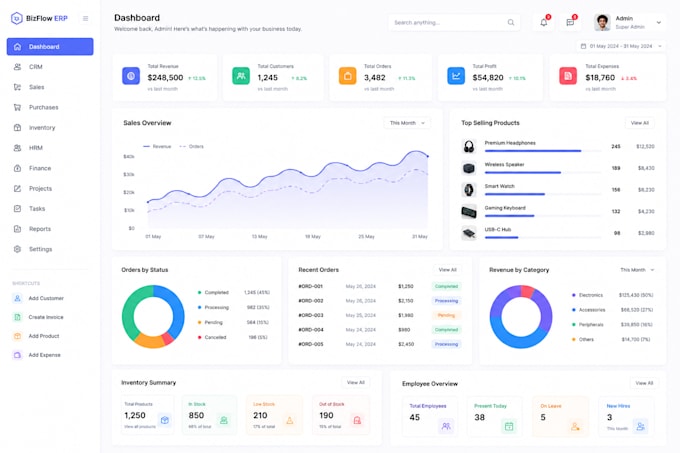
Task: Click the search magnifier icon
Action: (511, 23)
